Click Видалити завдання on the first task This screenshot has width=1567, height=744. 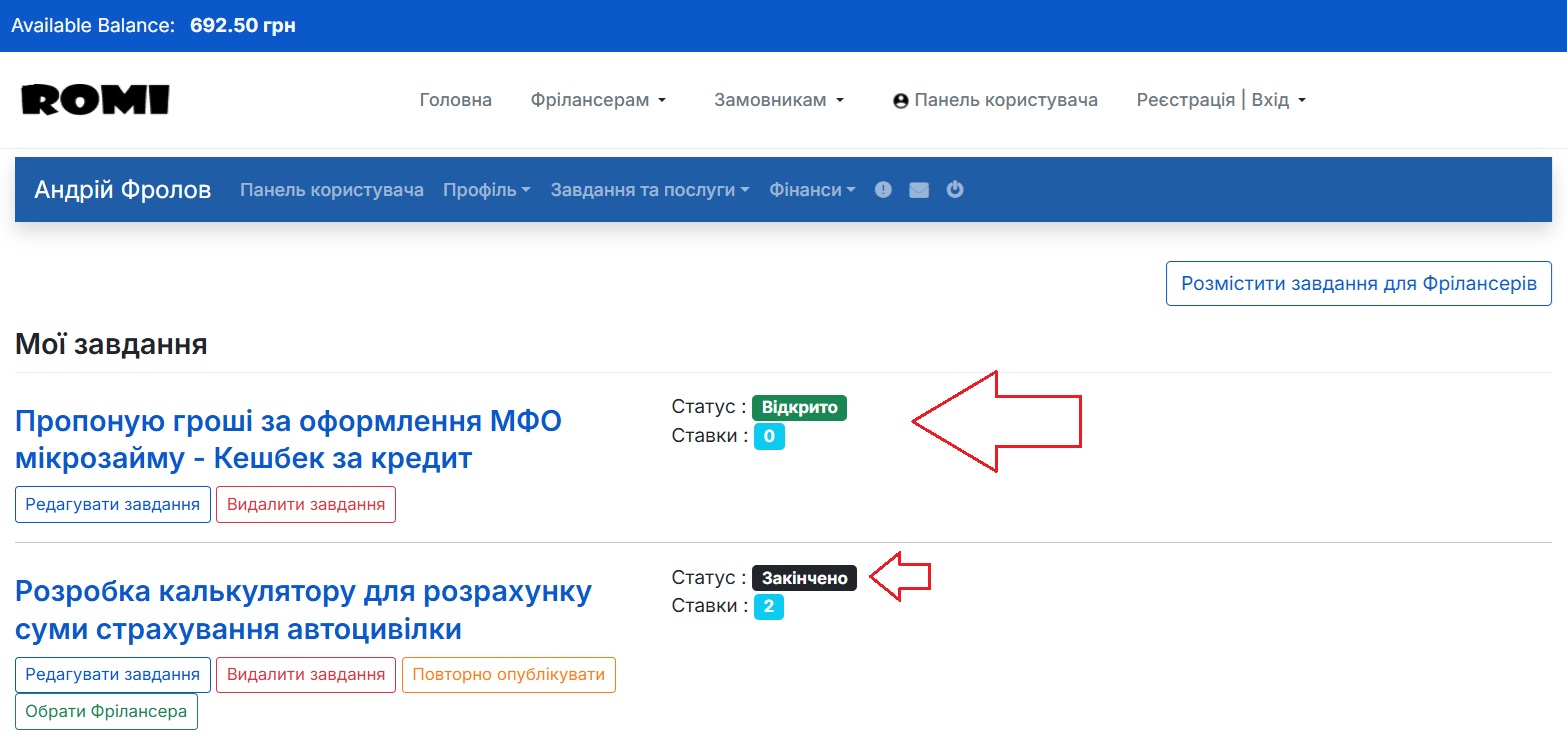(x=305, y=504)
